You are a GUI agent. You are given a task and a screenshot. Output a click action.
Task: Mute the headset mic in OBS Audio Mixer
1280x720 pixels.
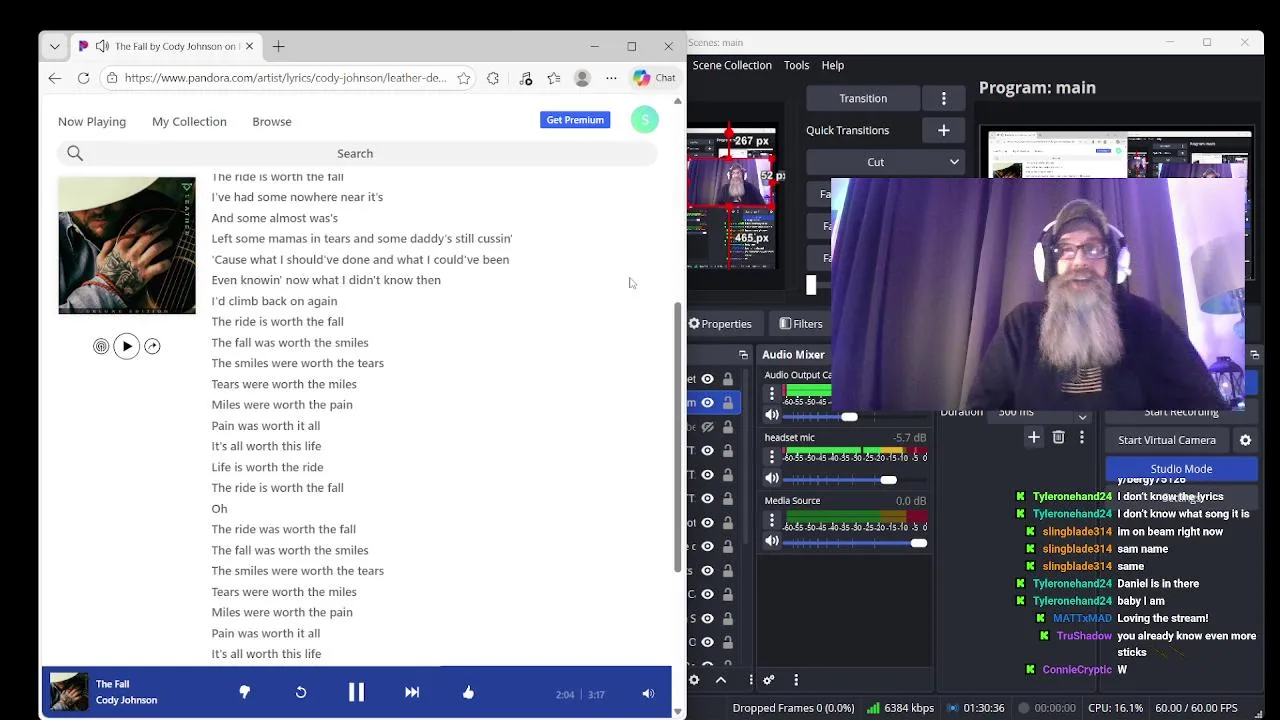[772, 478]
